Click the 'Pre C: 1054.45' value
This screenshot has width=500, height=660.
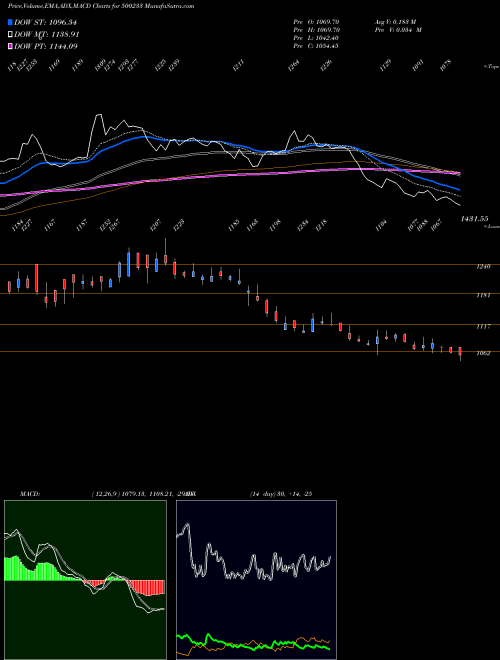[316, 45]
